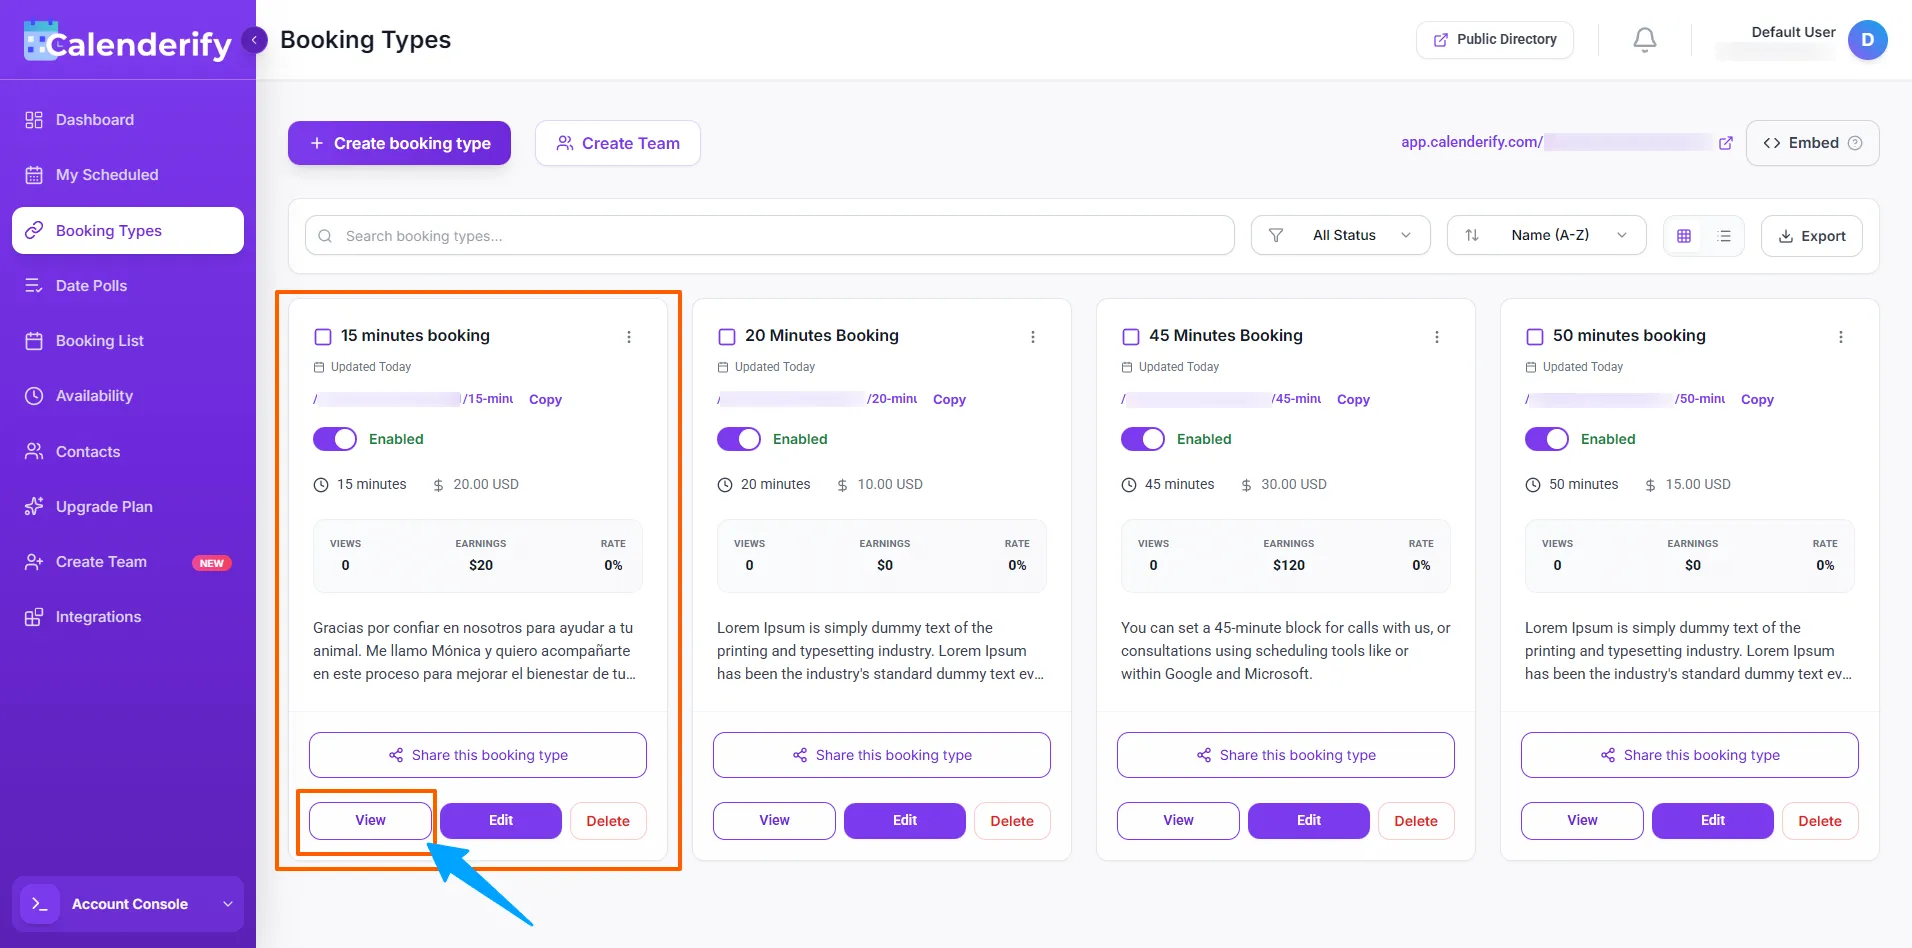
Task: Enable the checkbox on 15 minutes booking card
Action: point(323,336)
